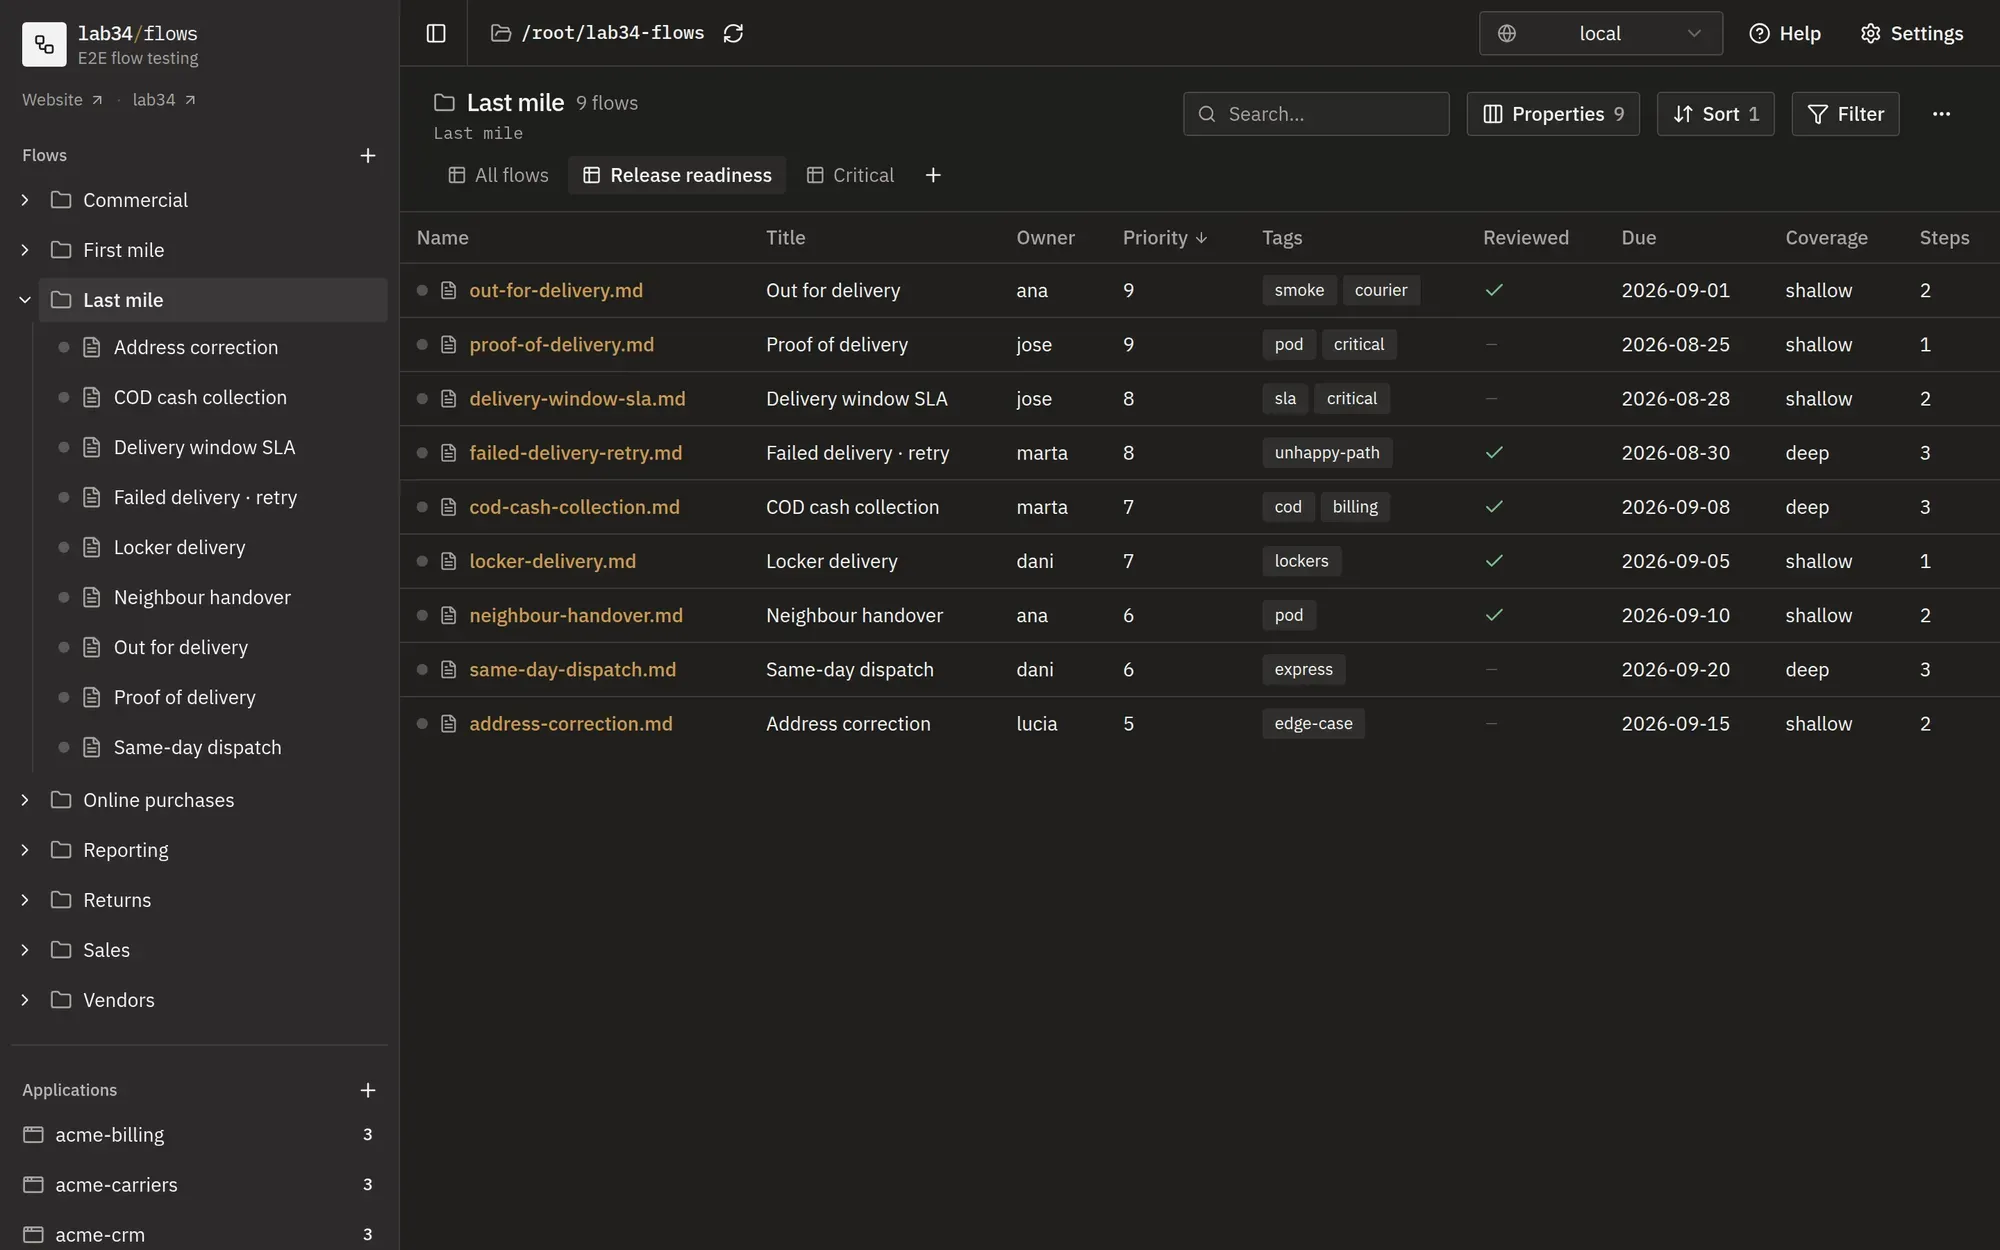Click the acme-billing application window icon
This screenshot has width=2000, height=1250.
33,1134
